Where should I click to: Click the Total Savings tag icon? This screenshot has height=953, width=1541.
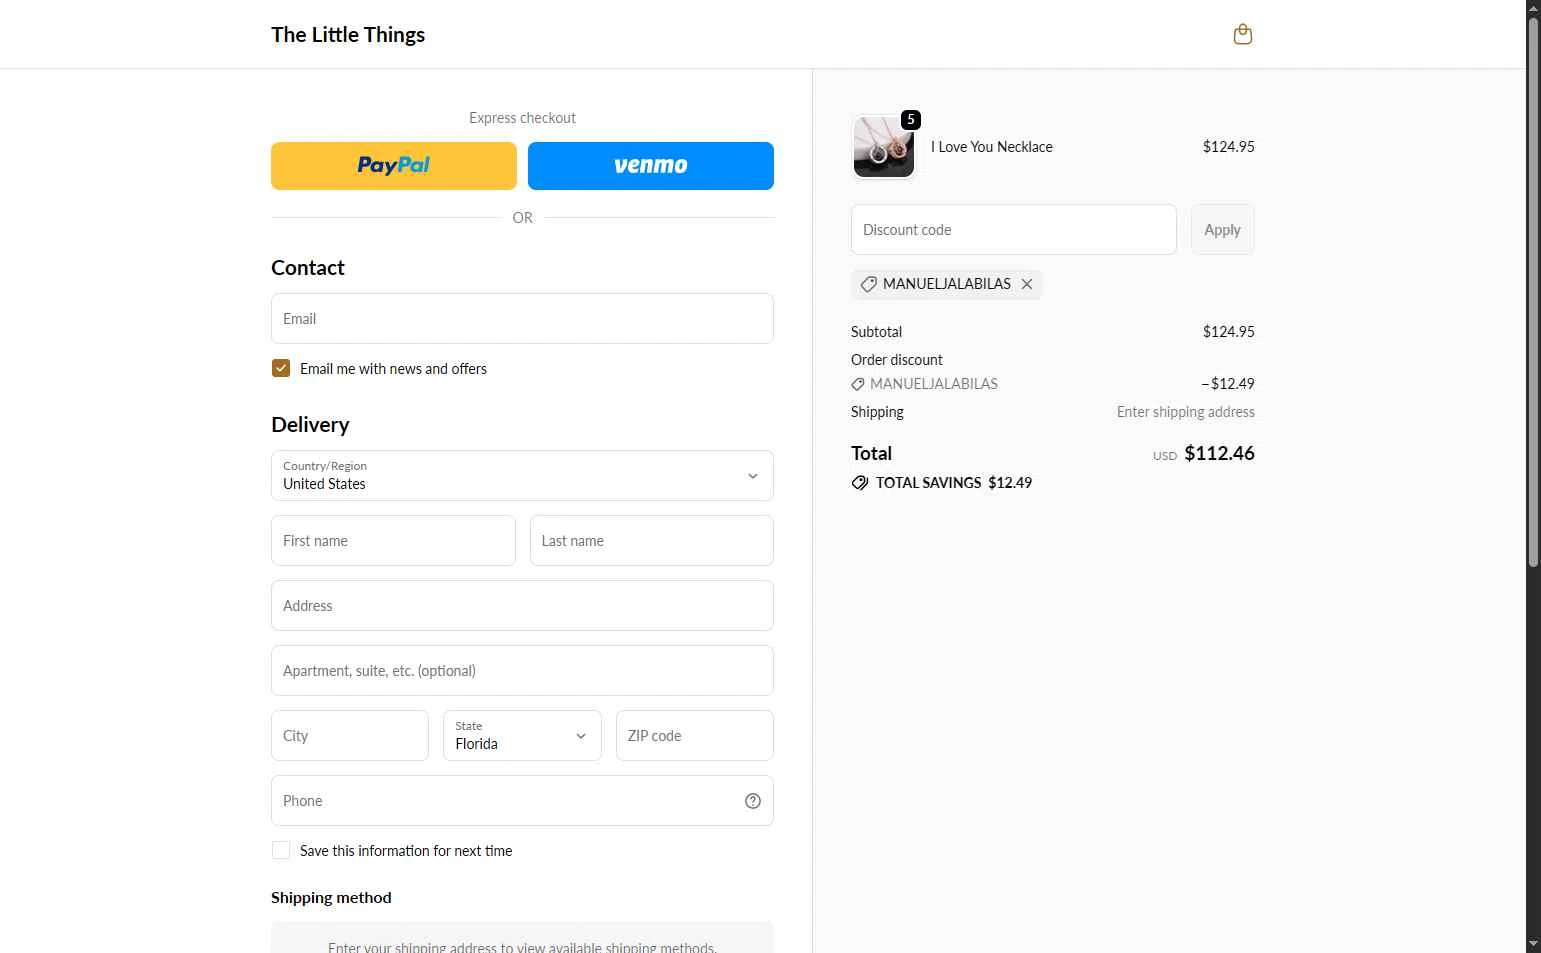pyautogui.click(x=860, y=483)
